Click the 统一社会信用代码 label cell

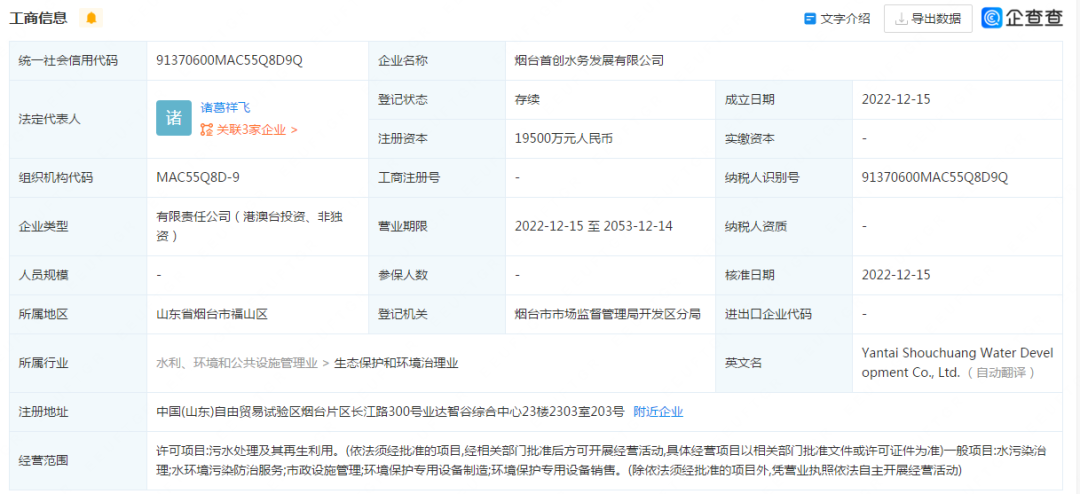pos(78,61)
